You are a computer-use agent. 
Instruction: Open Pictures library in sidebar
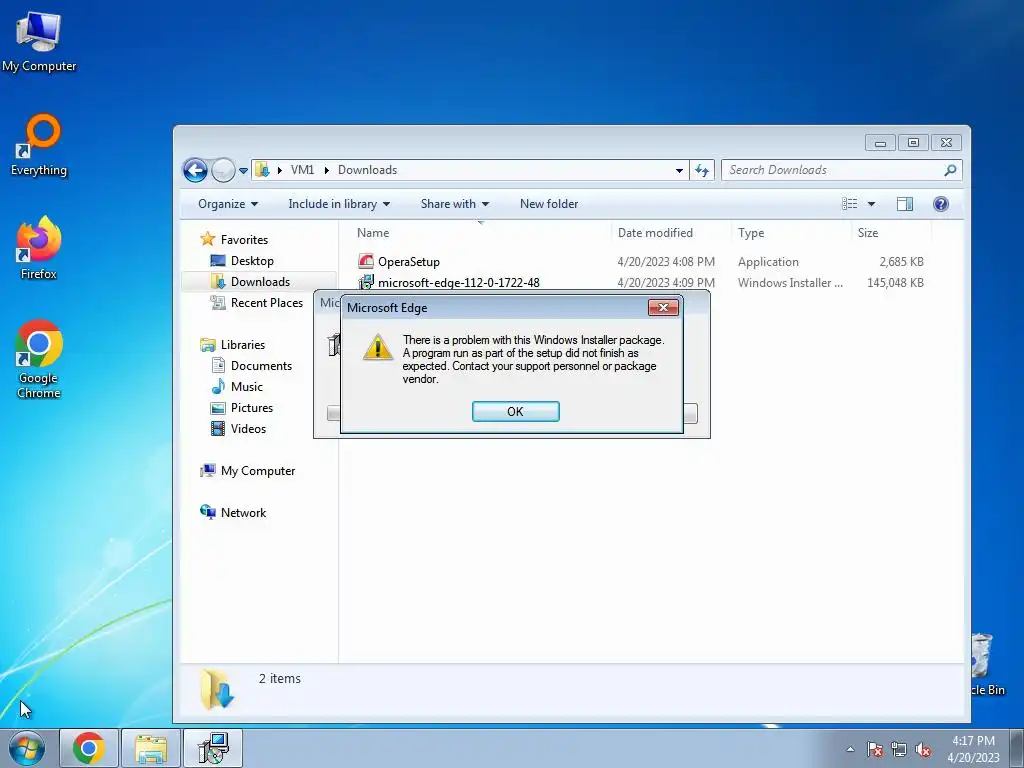[x=251, y=408]
